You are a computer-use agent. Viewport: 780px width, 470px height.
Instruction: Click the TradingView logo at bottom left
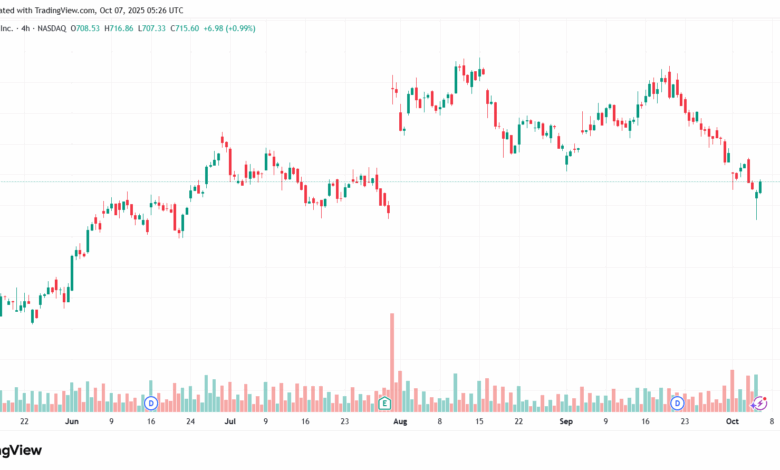pos(20,452)
